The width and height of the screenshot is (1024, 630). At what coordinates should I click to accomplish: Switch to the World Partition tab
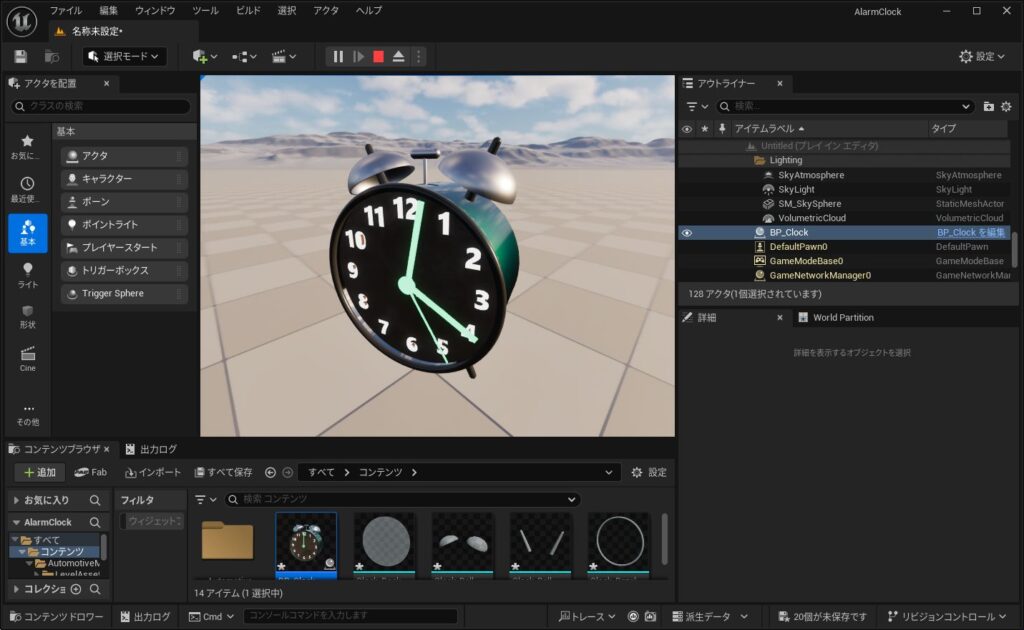(842, 317)
